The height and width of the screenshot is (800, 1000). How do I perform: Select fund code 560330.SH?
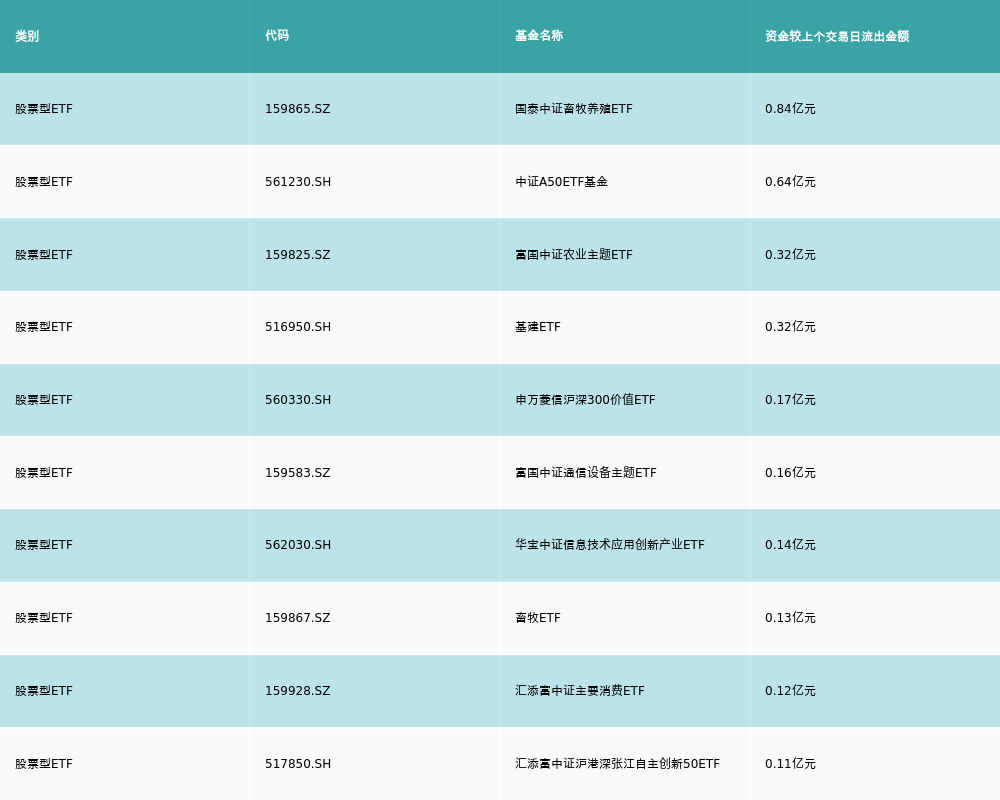coord(297,400)
